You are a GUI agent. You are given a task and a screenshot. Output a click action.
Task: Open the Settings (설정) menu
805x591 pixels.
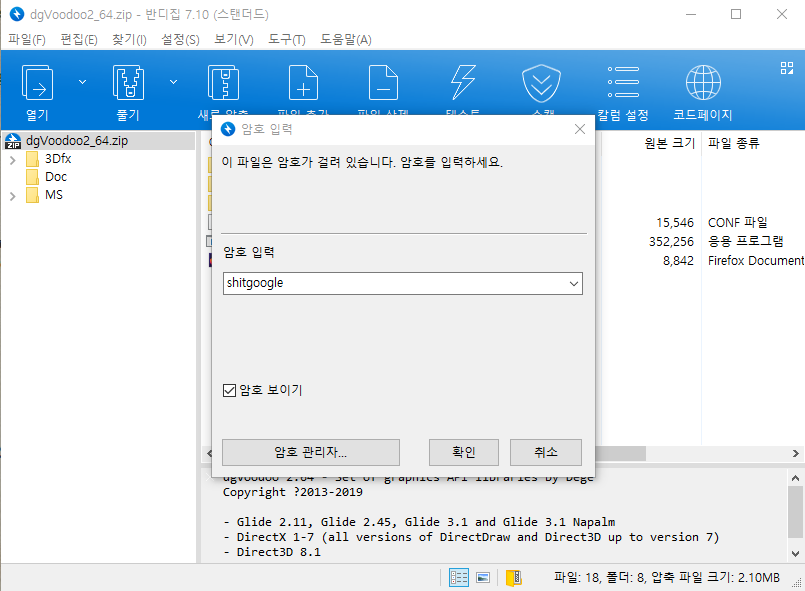click(x=180, y=40)
